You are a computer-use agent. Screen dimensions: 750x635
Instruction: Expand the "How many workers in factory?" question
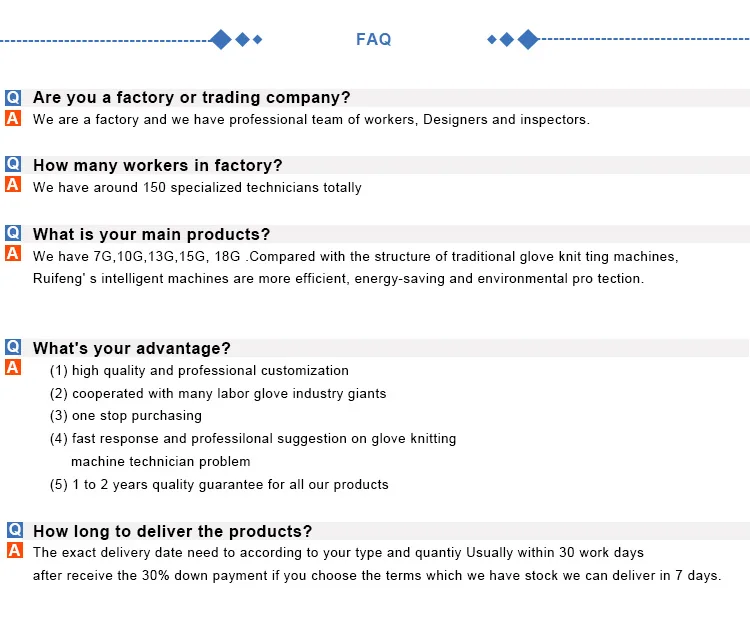pos(157,166)
